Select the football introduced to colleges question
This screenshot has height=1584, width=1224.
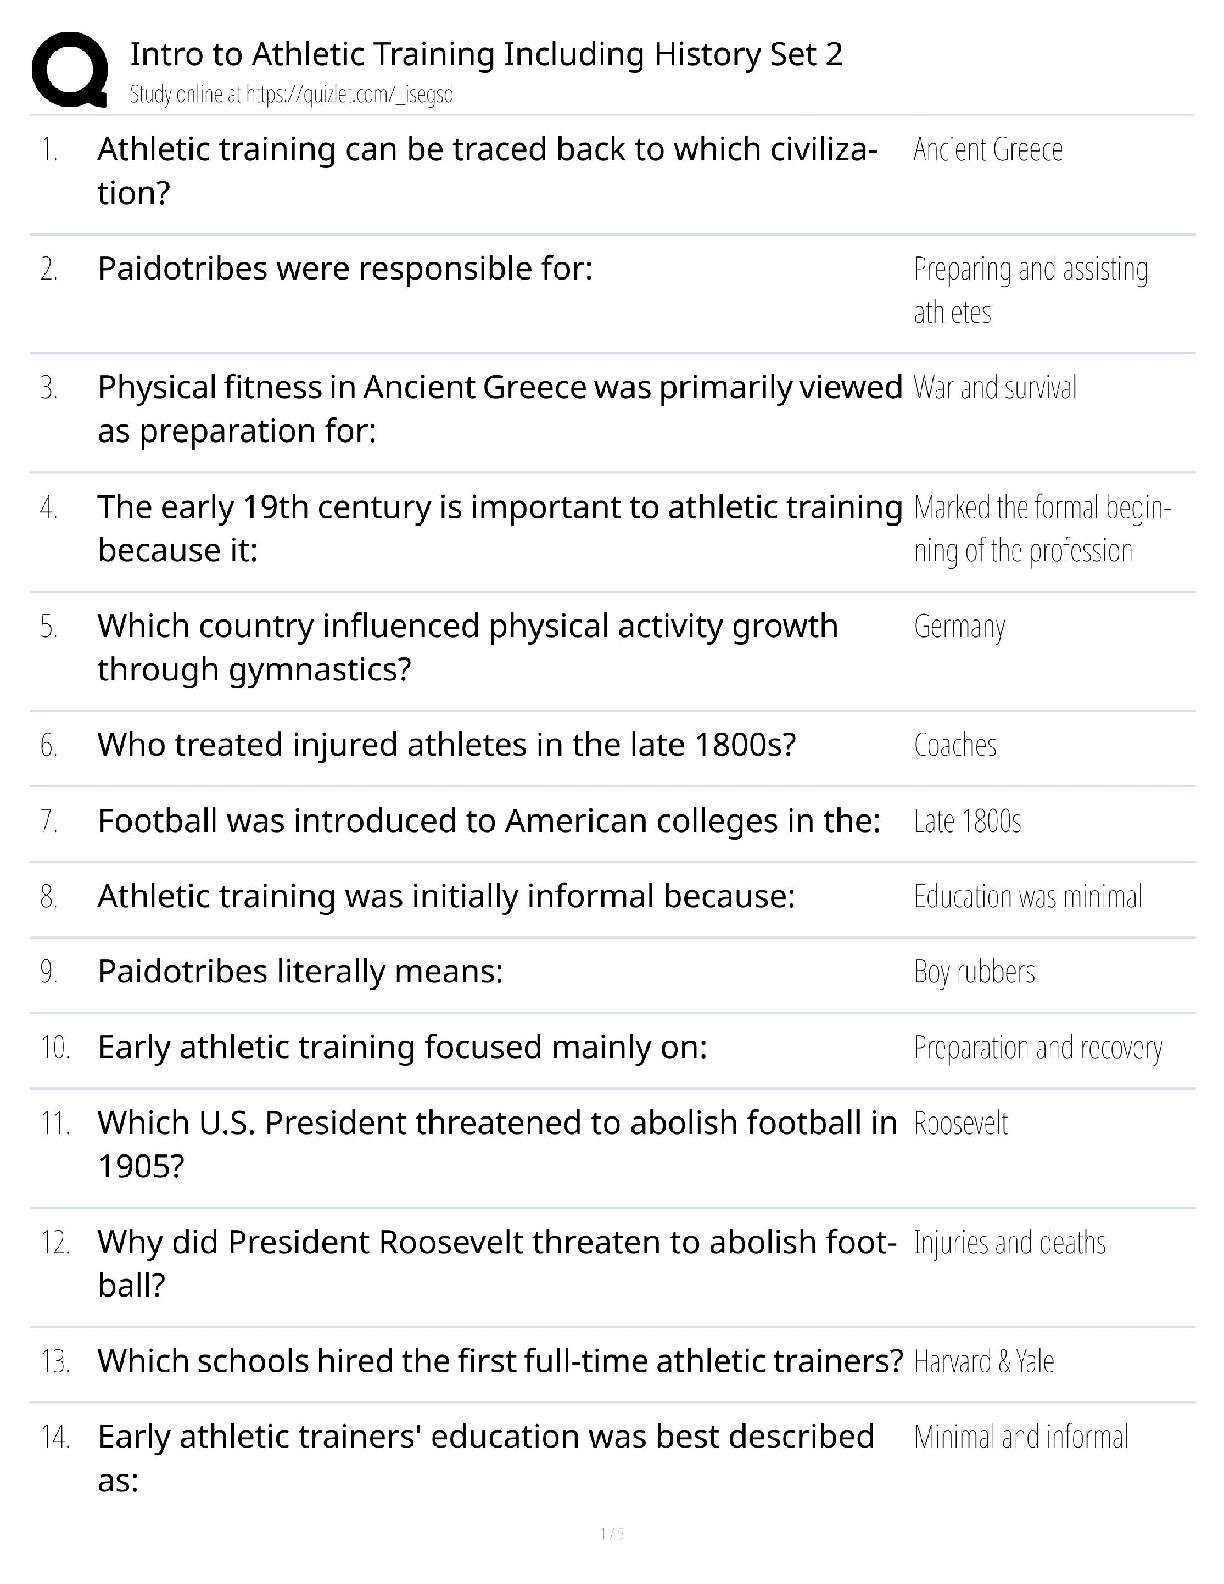[x=489, y=821]
